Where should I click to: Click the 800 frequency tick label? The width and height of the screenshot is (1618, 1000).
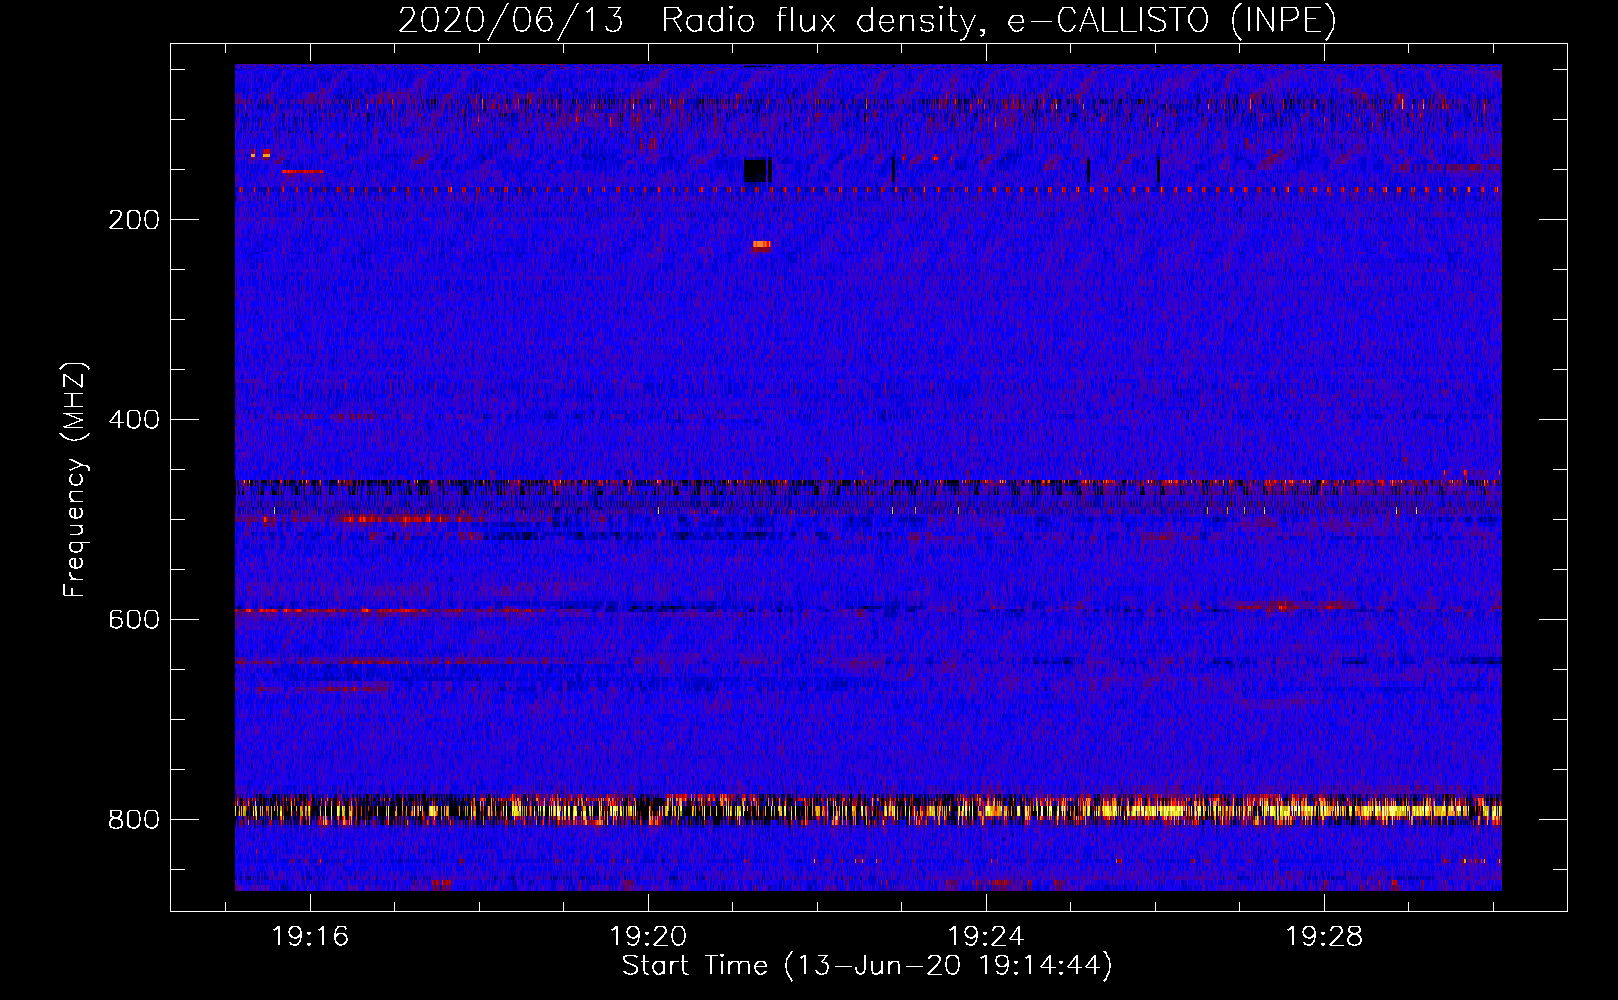[x=134, y=820]
